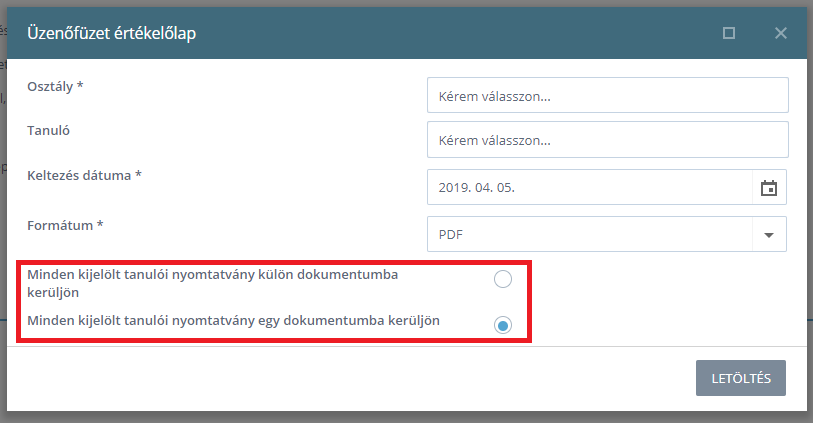Viewport: 813px width, 423px height.
Task: Close the Üzenőfüzet értékelőlap dialog
Action: (780, 33)
